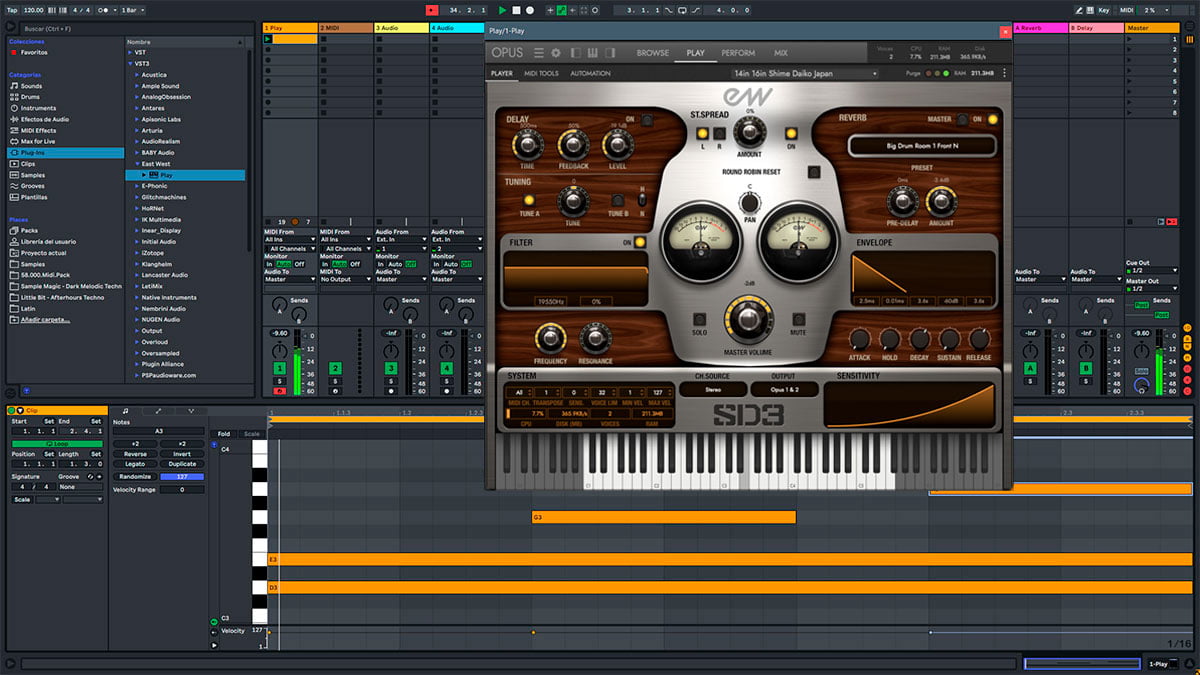Toggle Filter ON switch
The height and width of the screenshot is (675, 1200).
(639, 242)
